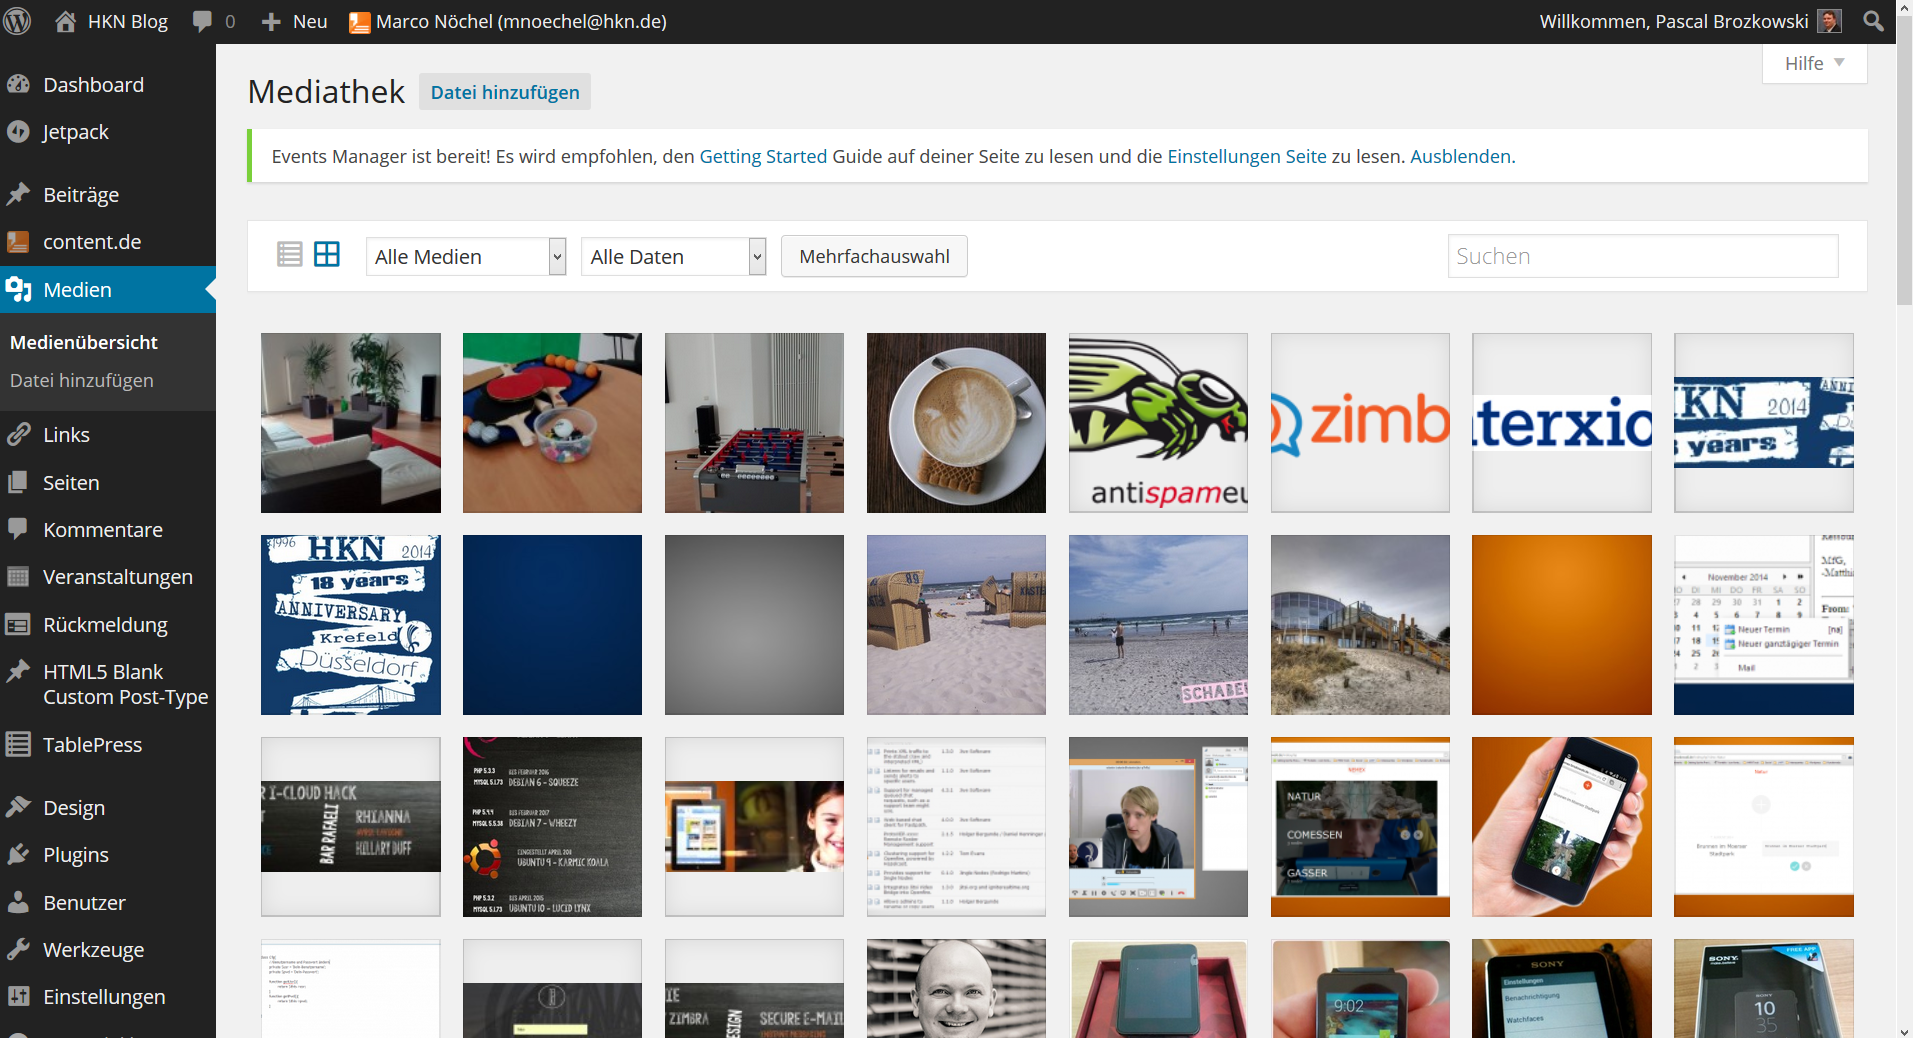Open the Alle Daten date dropdown
Image resolution: width=1913 pixels, height=1038 pixels.
tap(673, 257)
